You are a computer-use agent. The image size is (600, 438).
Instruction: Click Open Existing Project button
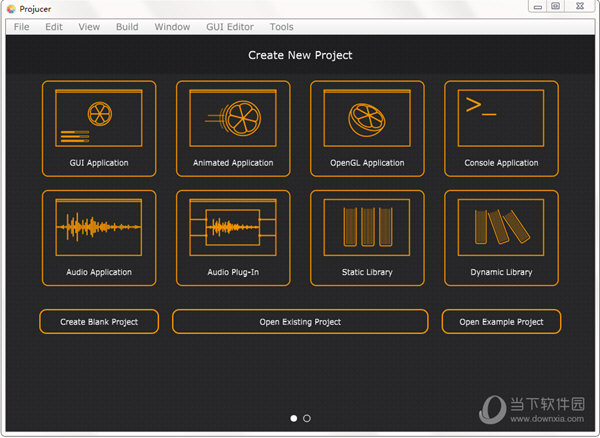pyautogui.click(x=300, y=322)
